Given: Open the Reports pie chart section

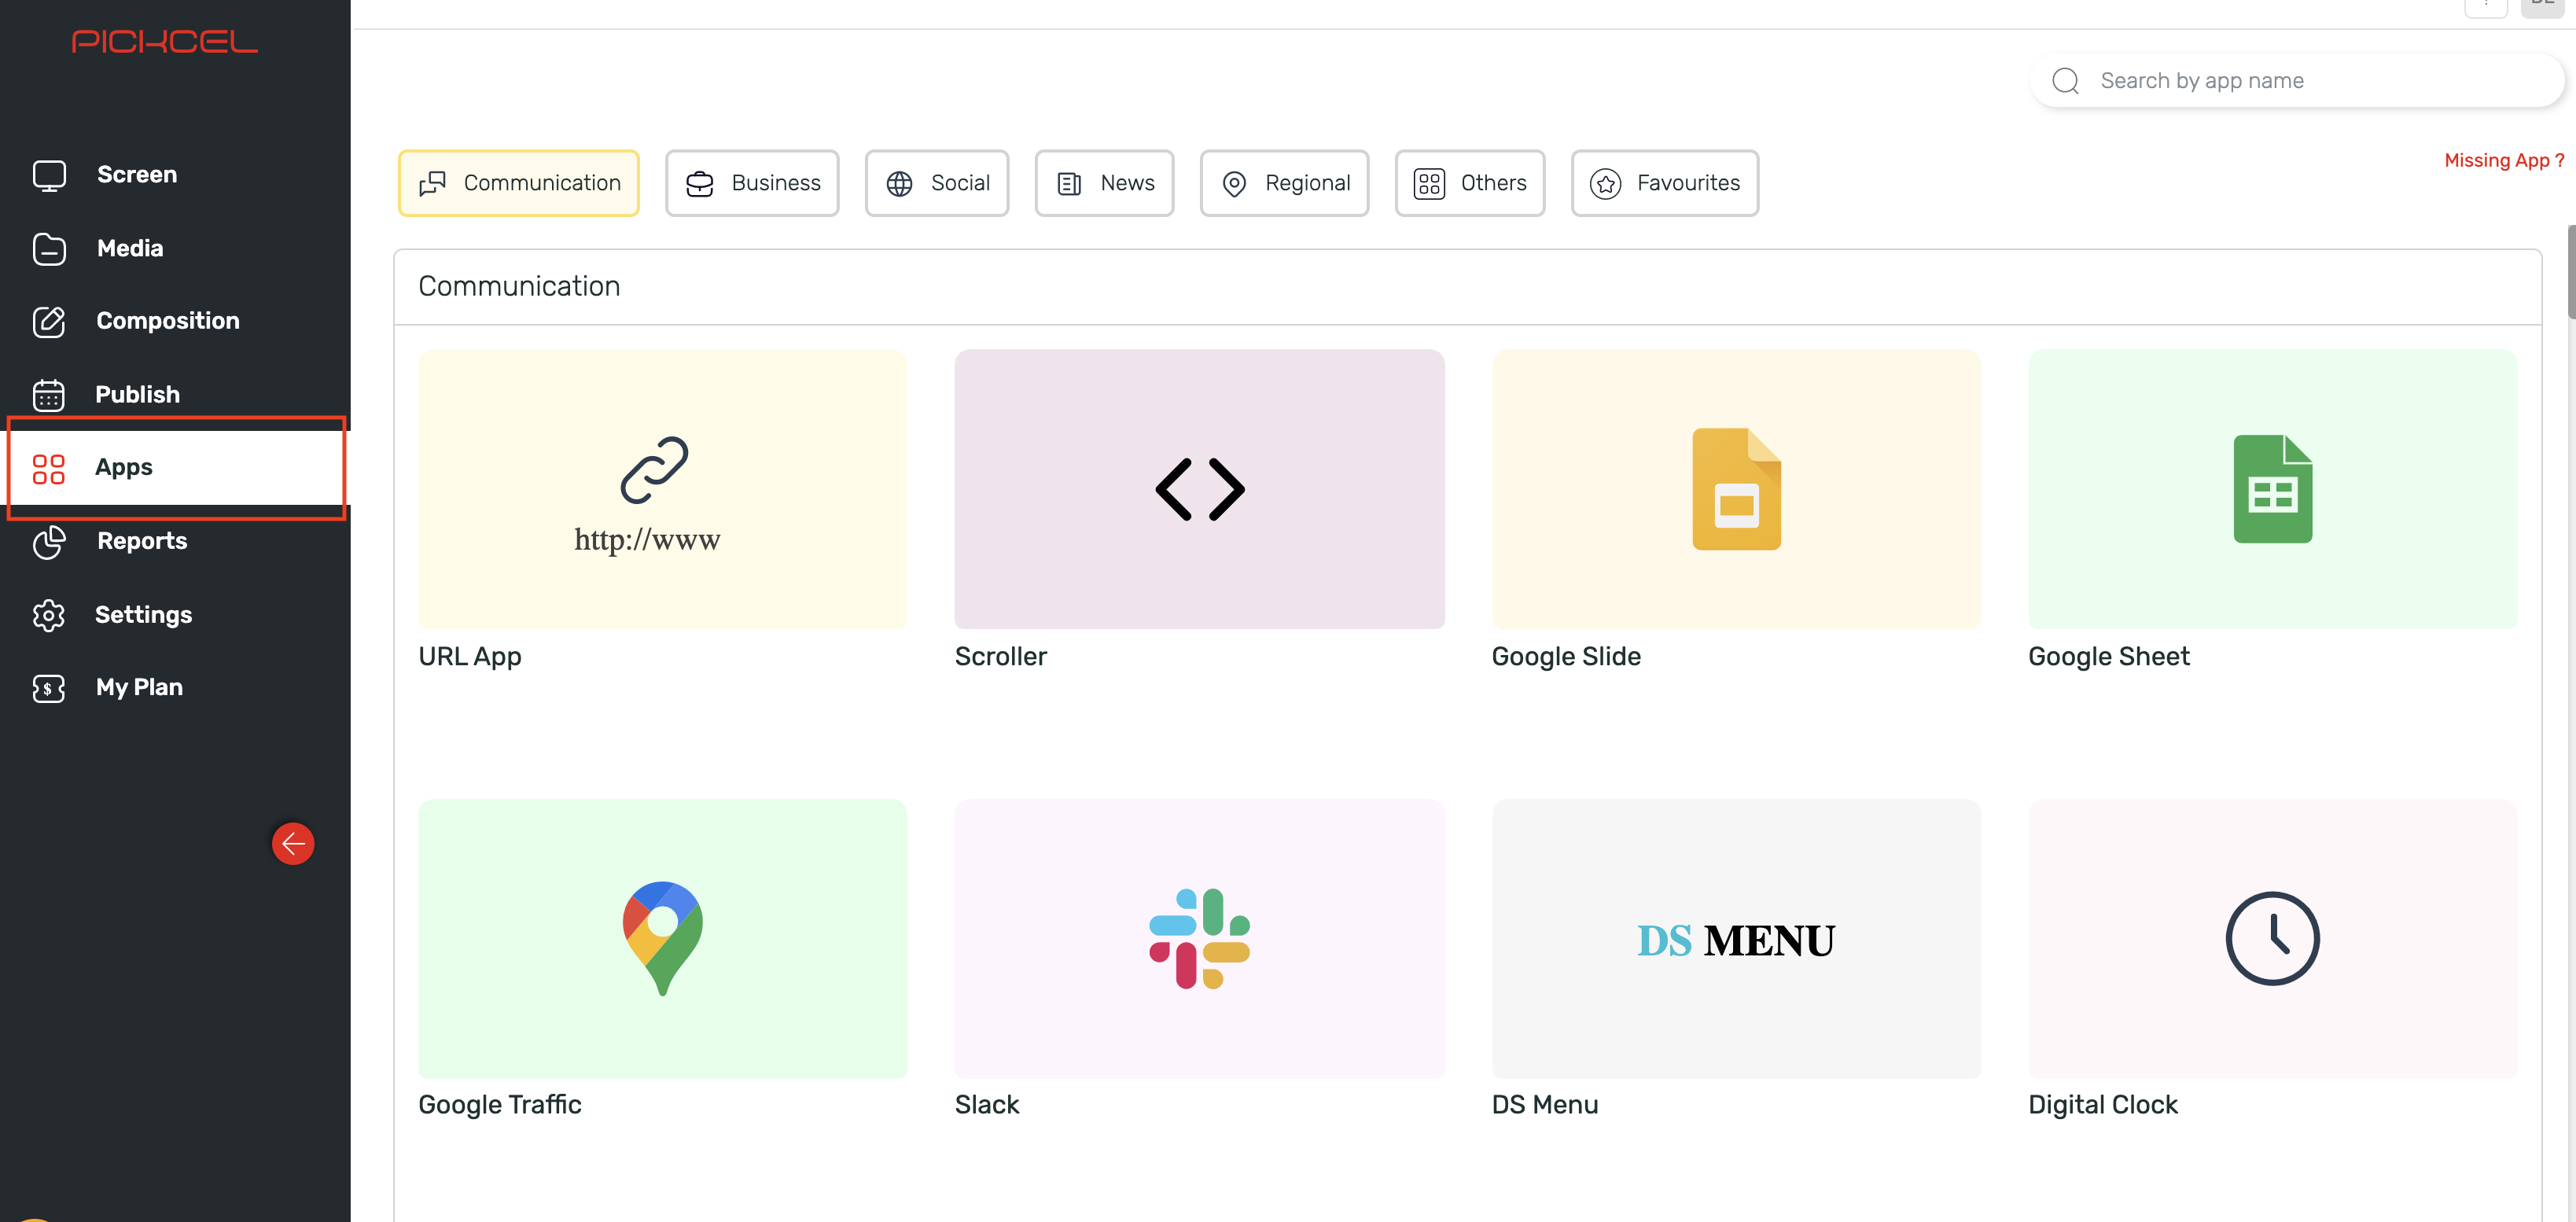Looking at the screenshot, I should click(141, 541).
